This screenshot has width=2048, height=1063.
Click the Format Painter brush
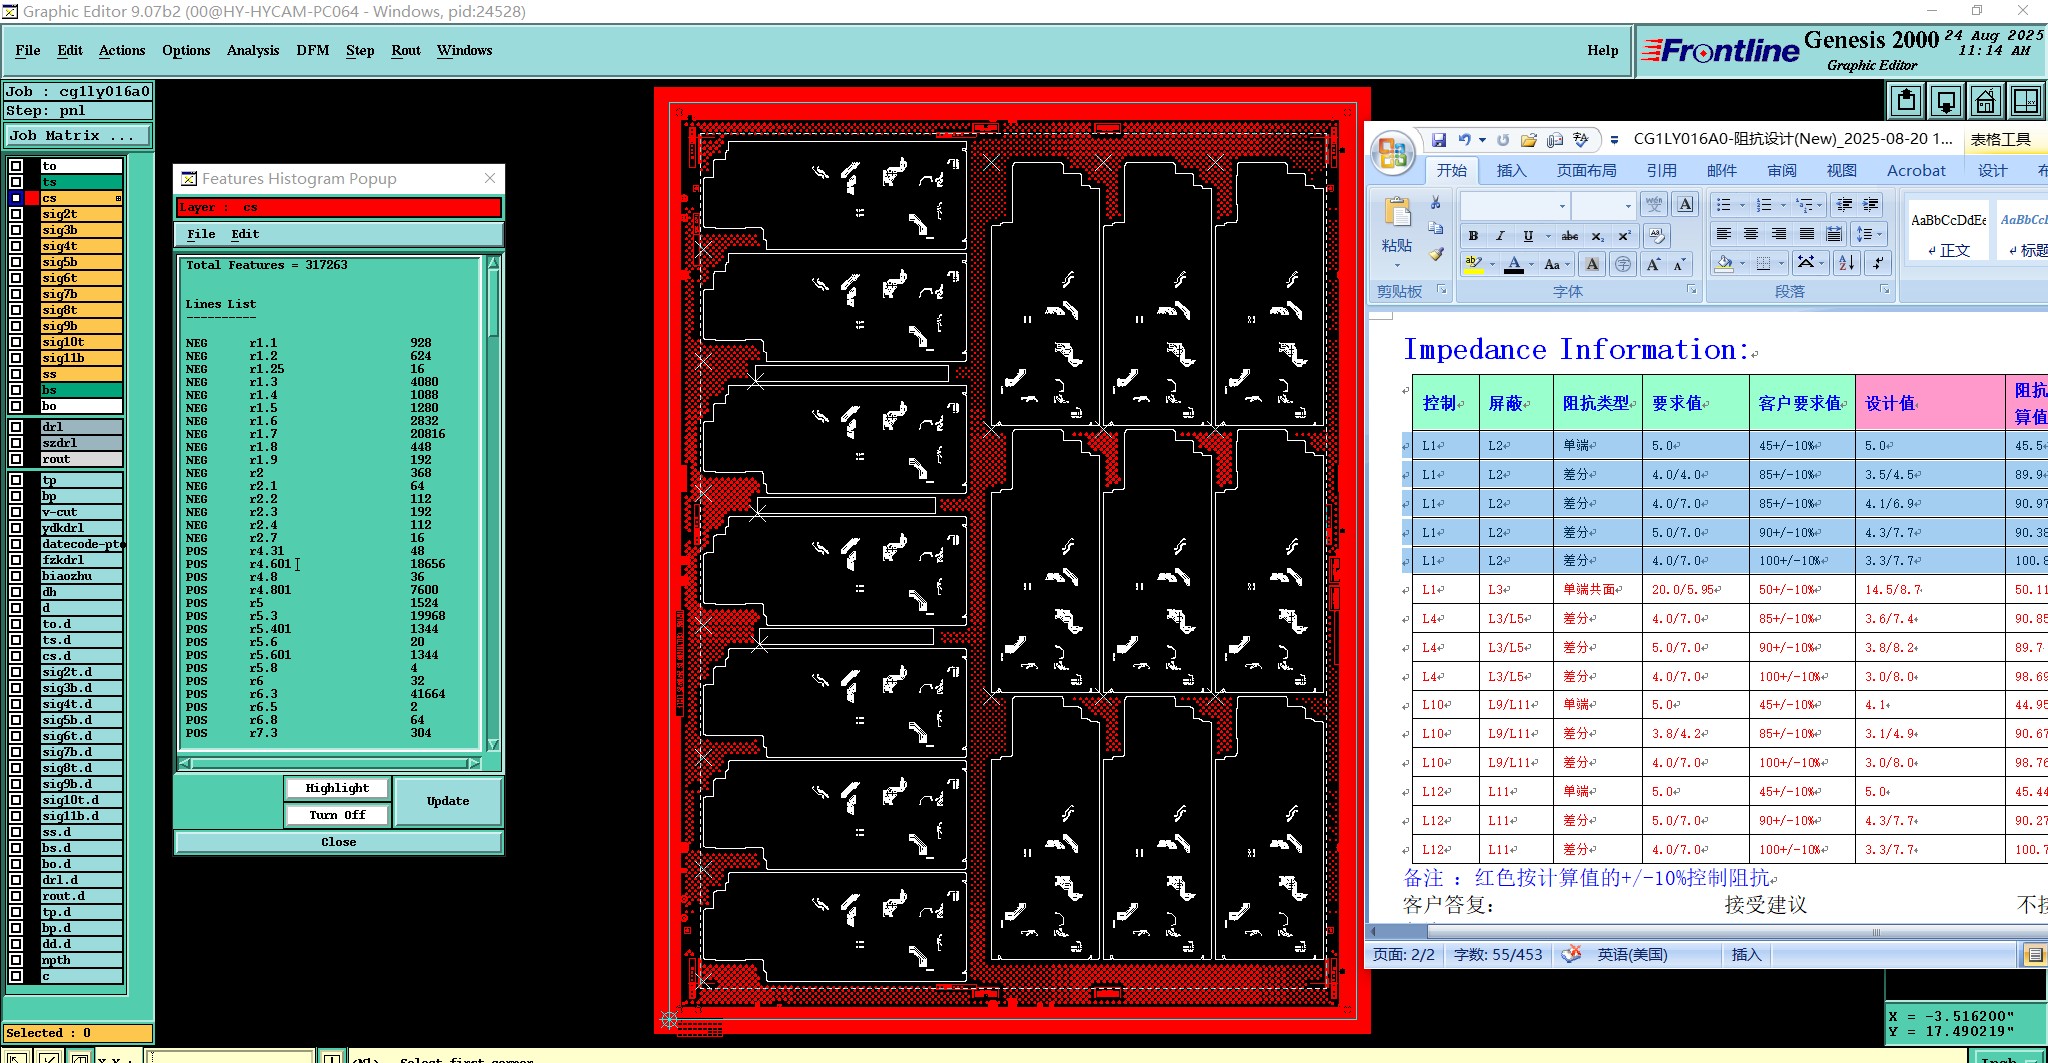tap(1436, 254)
